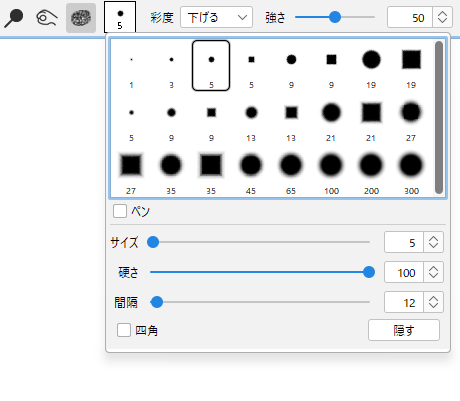Select the Smudge finger tool icon
Screen dimensions: 460x401
[x=46, y=18]
